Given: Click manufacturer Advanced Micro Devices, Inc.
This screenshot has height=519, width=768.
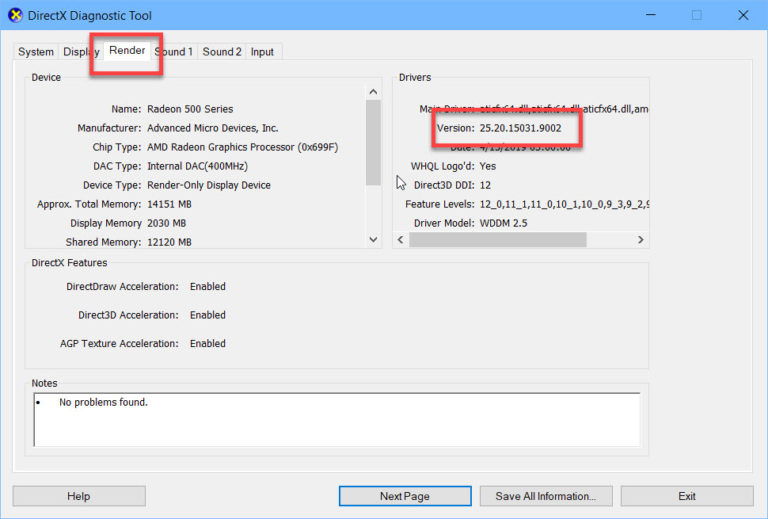Looking at the screenshot, I should pyautogui.click(x=213, y=128).
